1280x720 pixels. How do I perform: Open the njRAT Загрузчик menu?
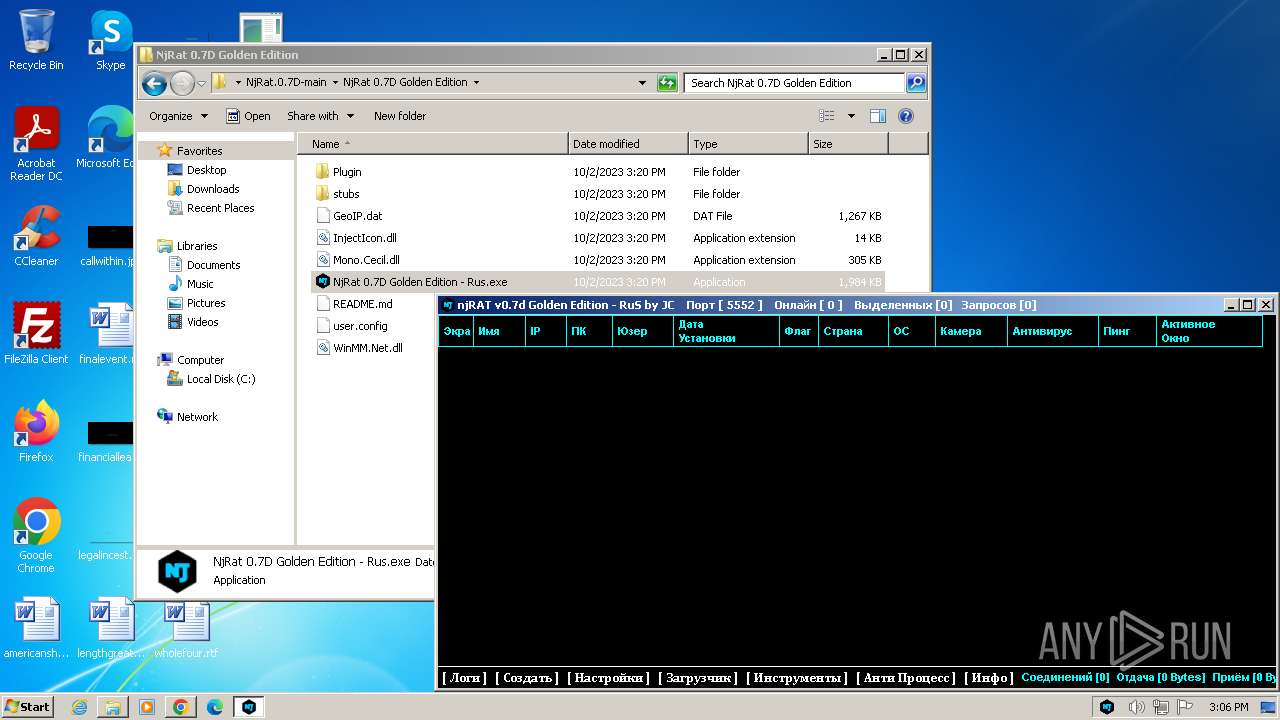[x=698, y=678]
